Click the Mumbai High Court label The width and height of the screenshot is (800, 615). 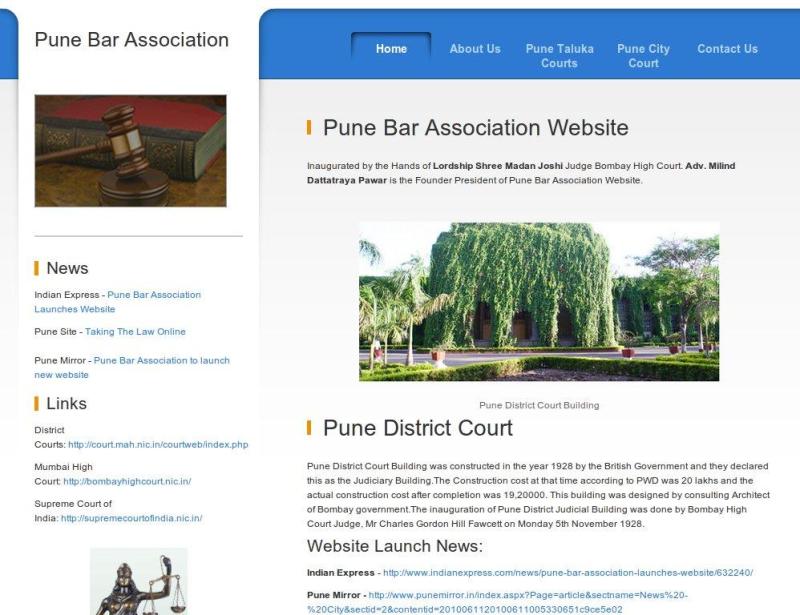[63, 474]
